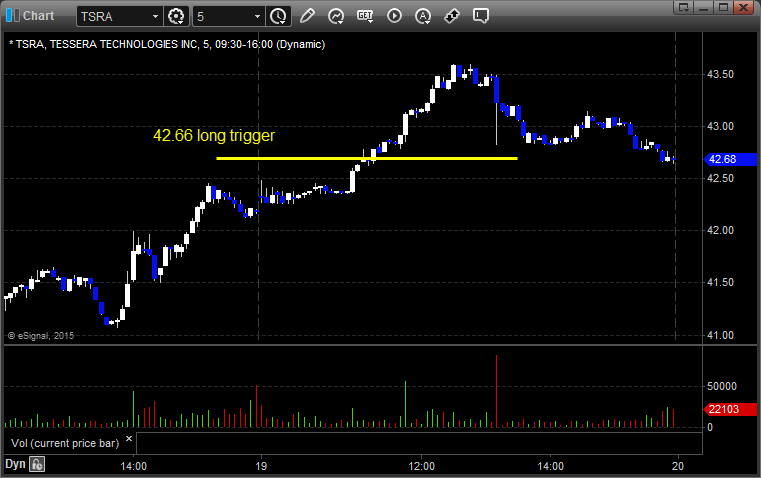Click the Vol (current price bar) label
Viewport: 761px width, 478px height.
(x=65, y=443)
